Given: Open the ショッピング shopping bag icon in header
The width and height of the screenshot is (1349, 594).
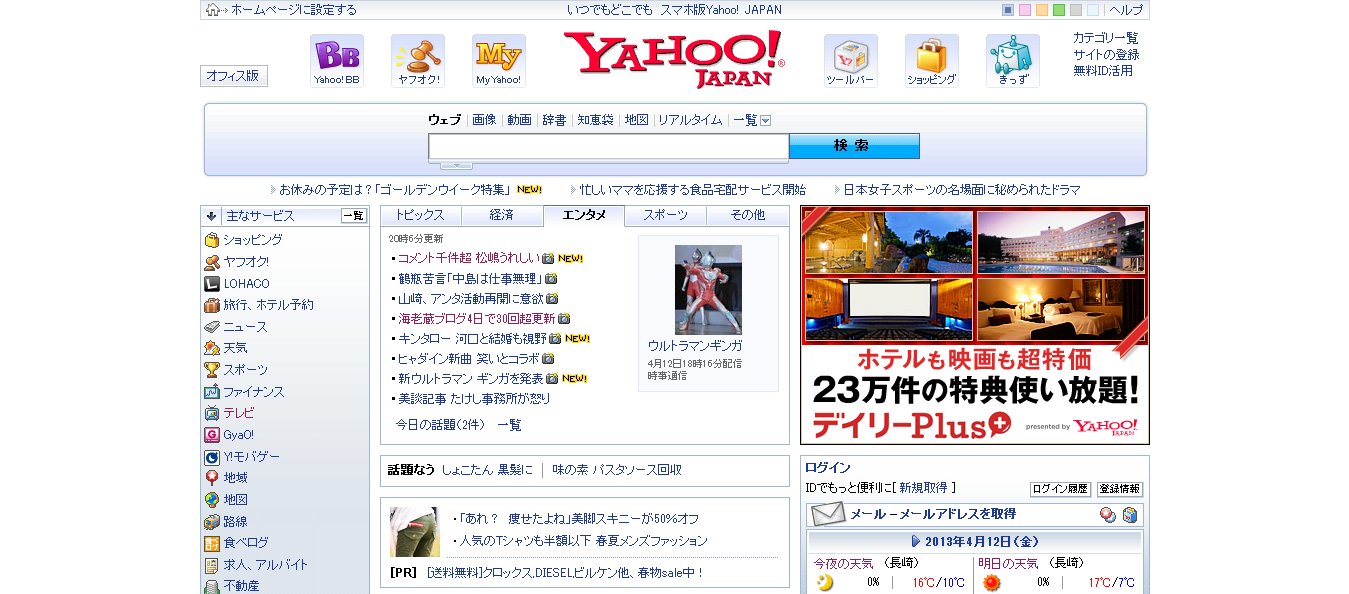Looking at the screenshot, I should click(x=932, y=61).
